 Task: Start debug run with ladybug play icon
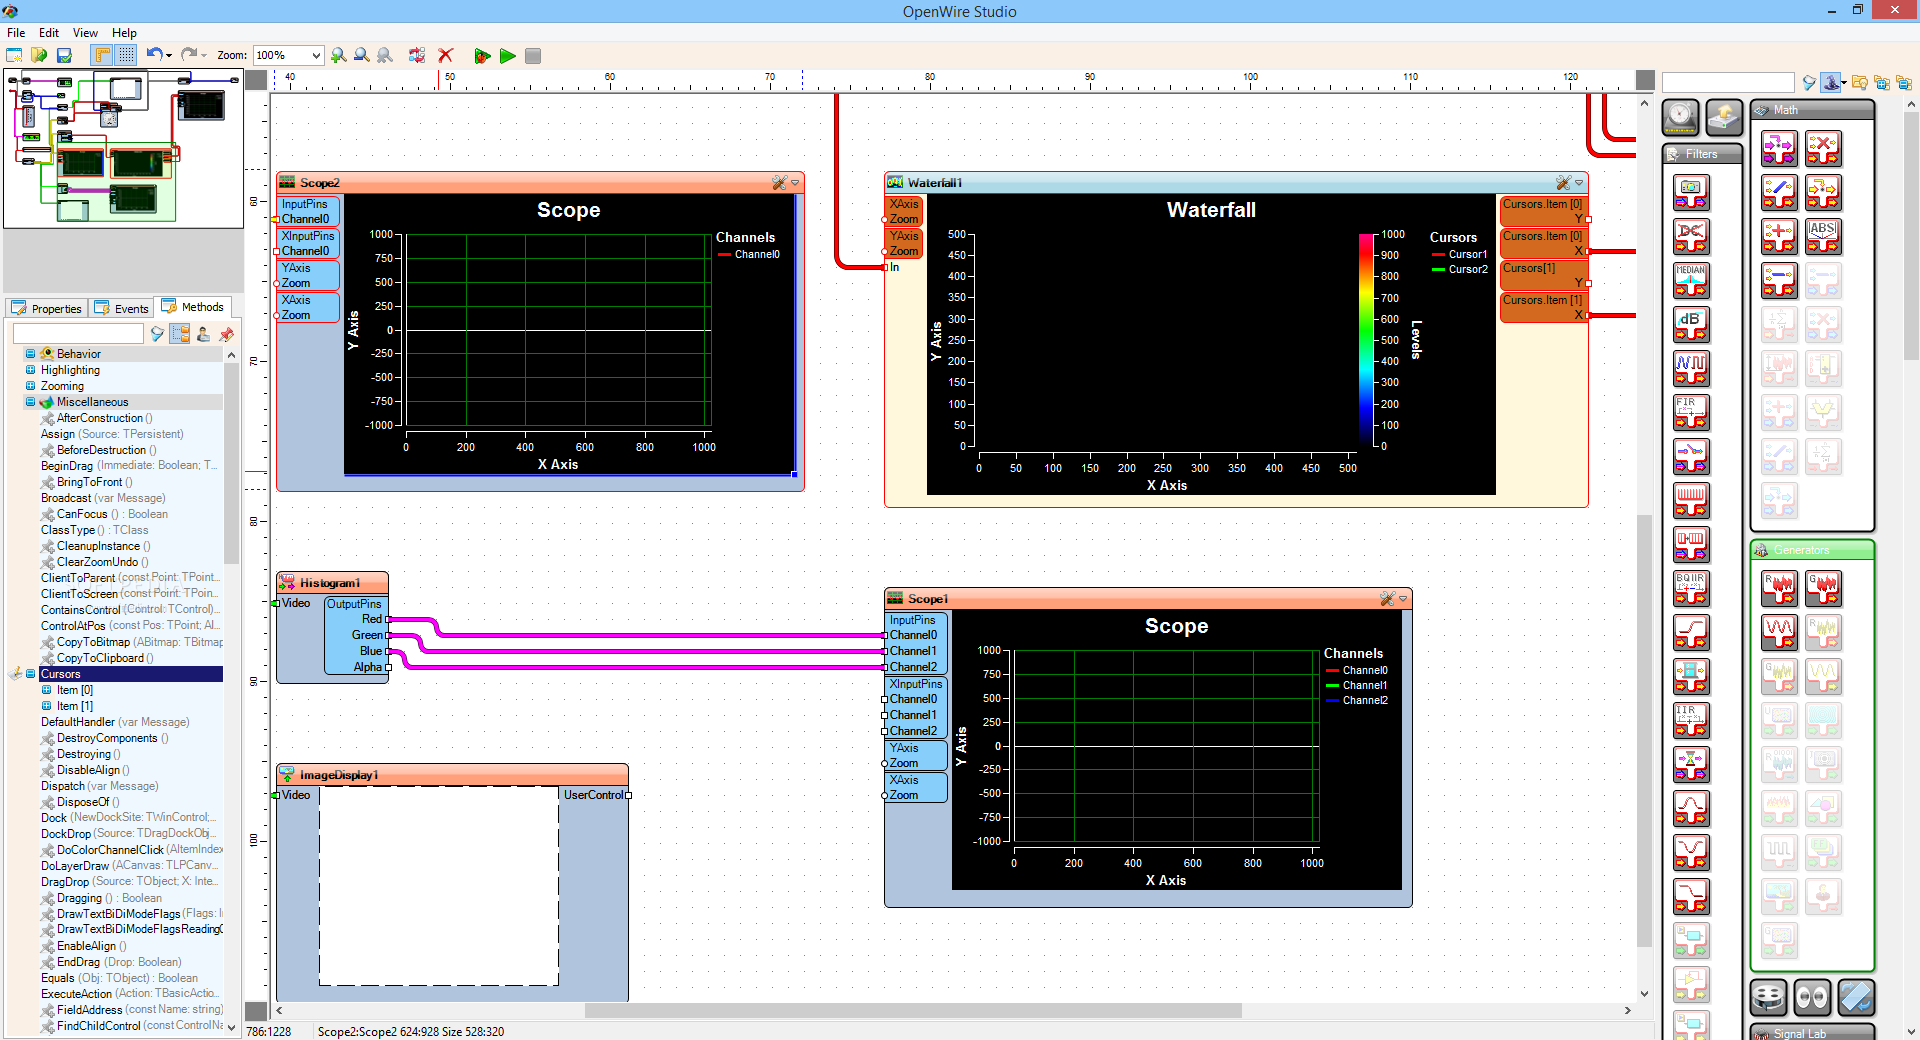(482, 56)
